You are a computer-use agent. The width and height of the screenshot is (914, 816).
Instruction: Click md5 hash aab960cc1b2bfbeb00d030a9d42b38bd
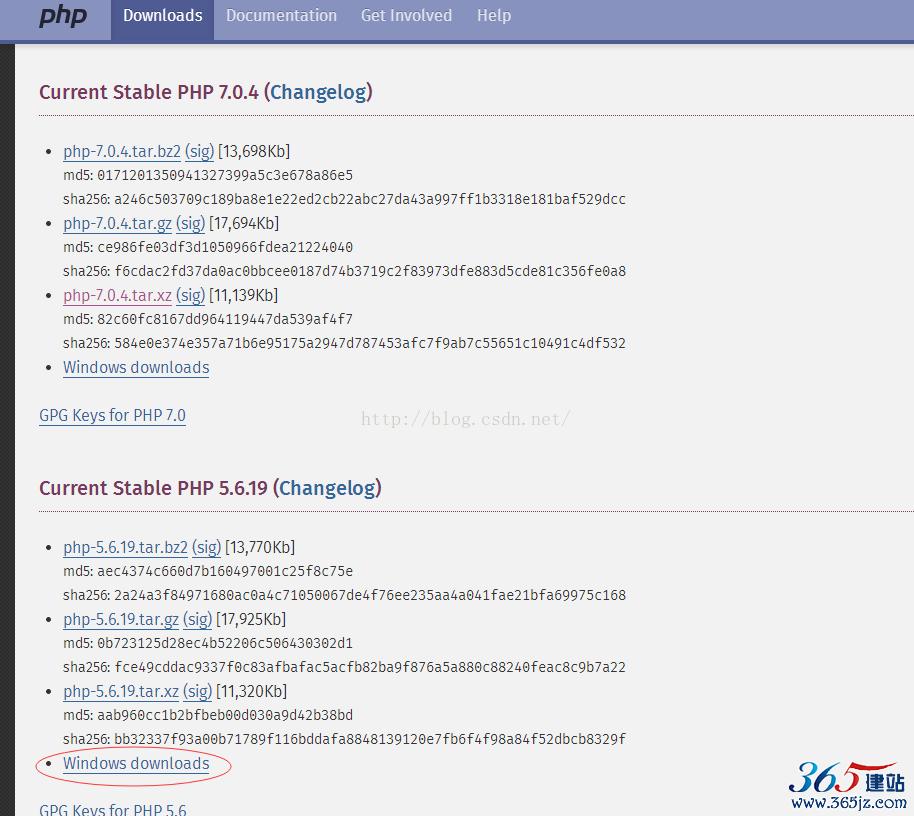click(225, 715)
